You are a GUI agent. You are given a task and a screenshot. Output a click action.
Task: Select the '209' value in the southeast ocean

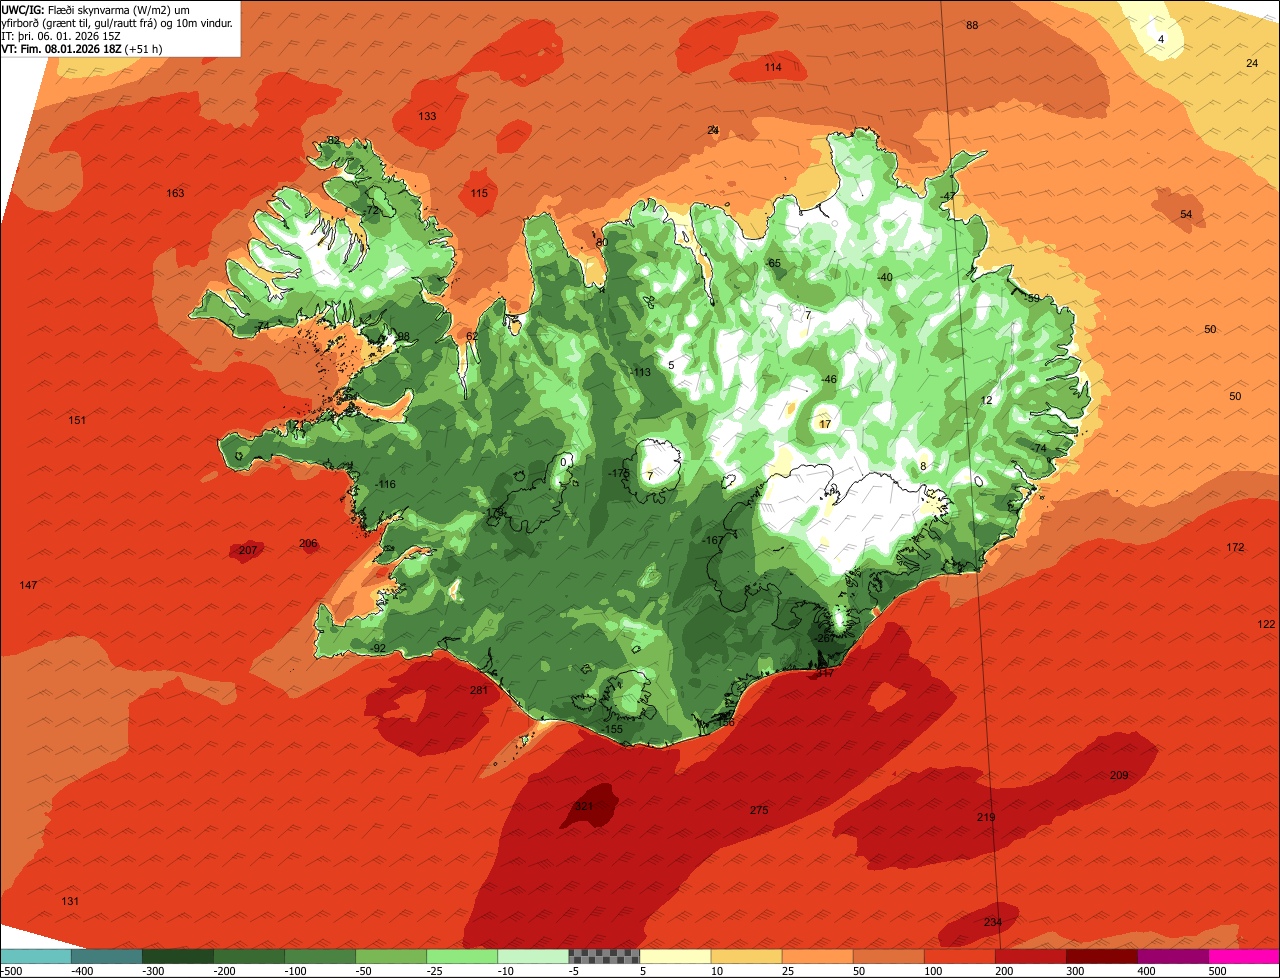1119,775
